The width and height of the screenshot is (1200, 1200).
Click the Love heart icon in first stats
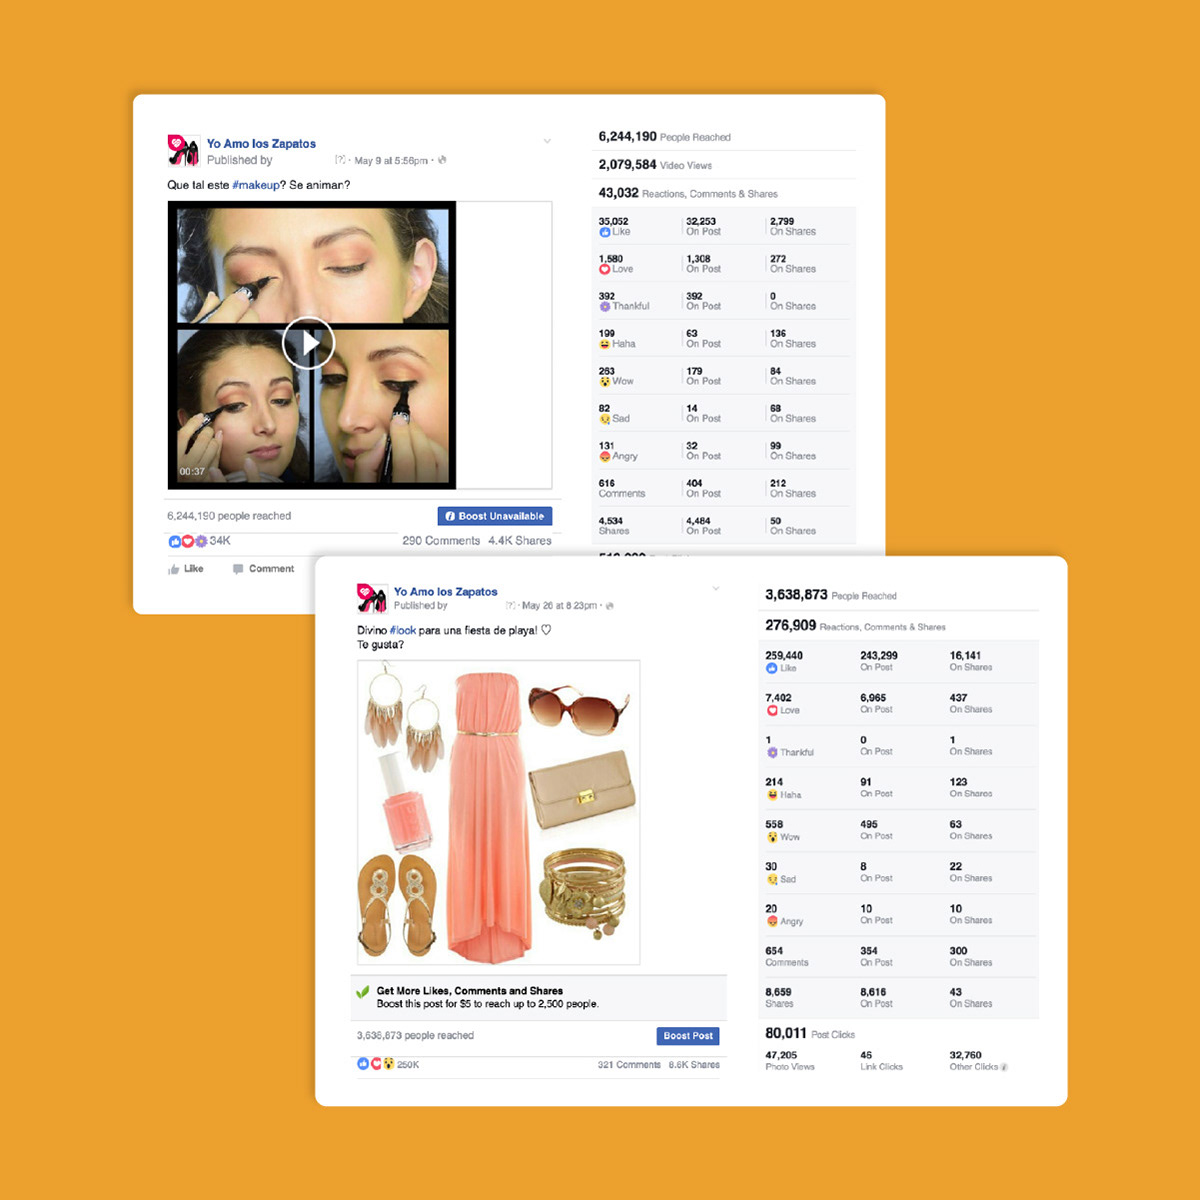[605, 269]
